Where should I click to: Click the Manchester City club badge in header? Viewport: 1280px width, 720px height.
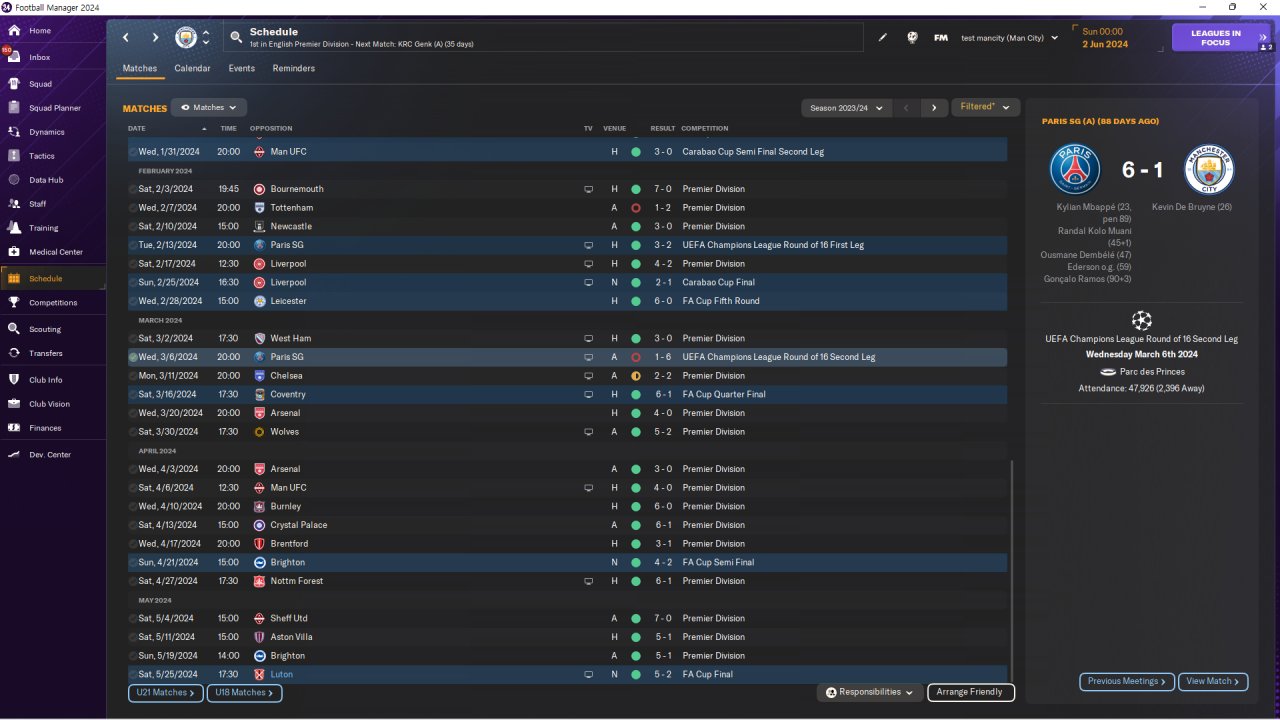click(186, 37)
